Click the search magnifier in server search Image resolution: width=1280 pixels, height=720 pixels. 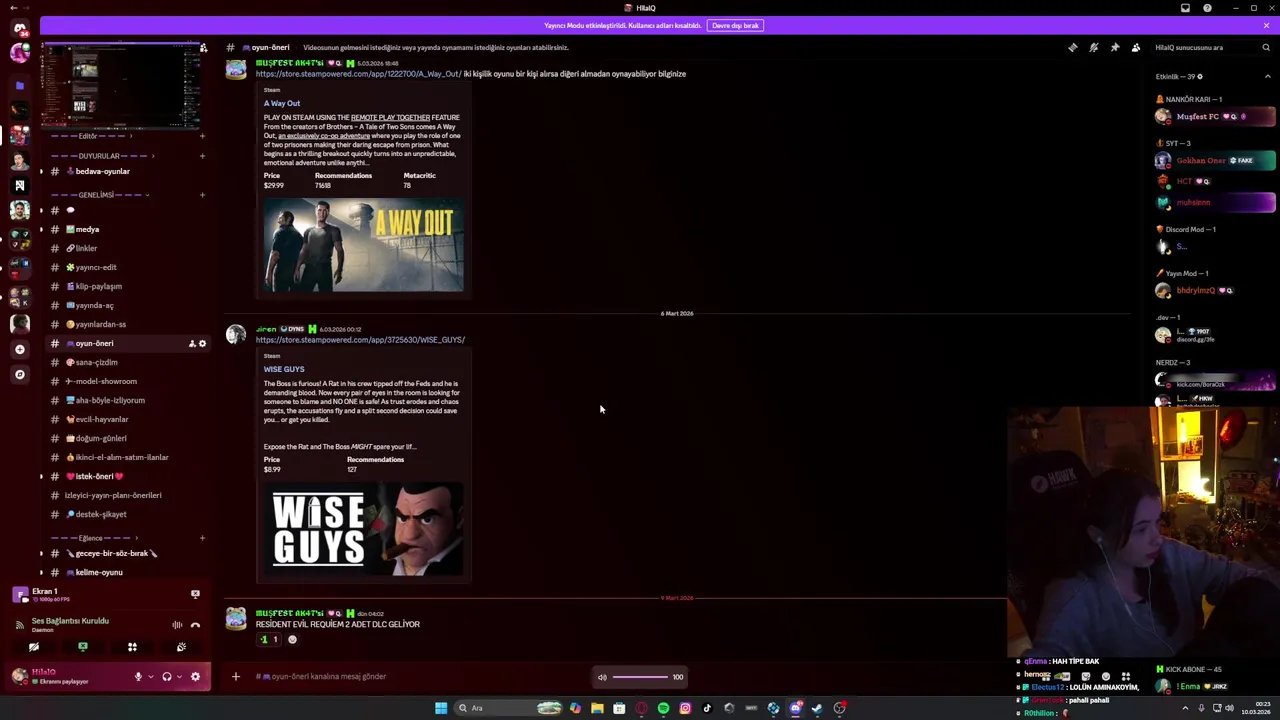1266,47
